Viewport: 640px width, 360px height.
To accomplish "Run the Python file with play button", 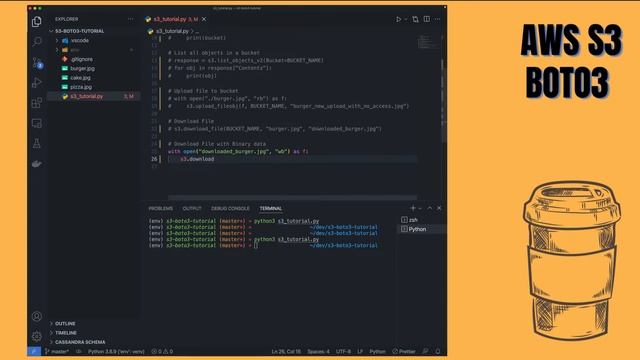I will (x=398, y=19).
